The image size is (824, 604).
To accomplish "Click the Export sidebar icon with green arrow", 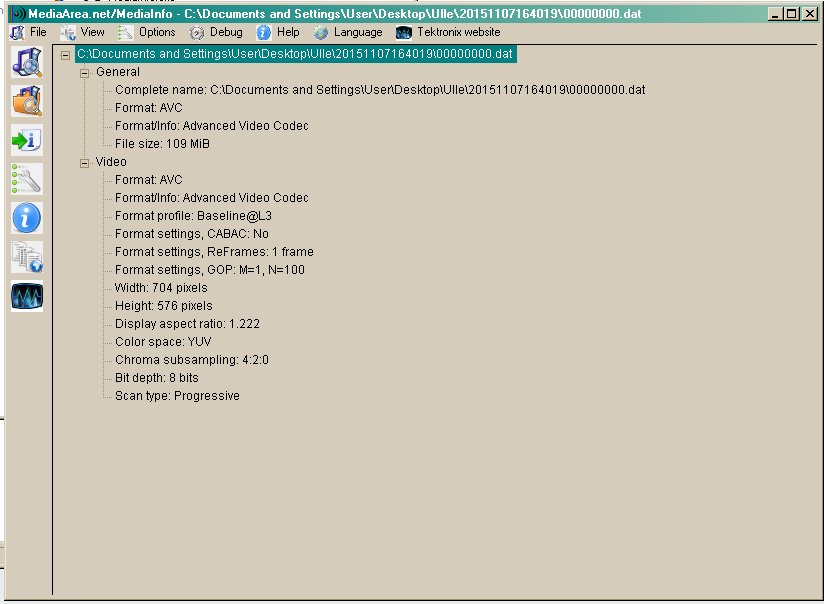I will 27,140.
